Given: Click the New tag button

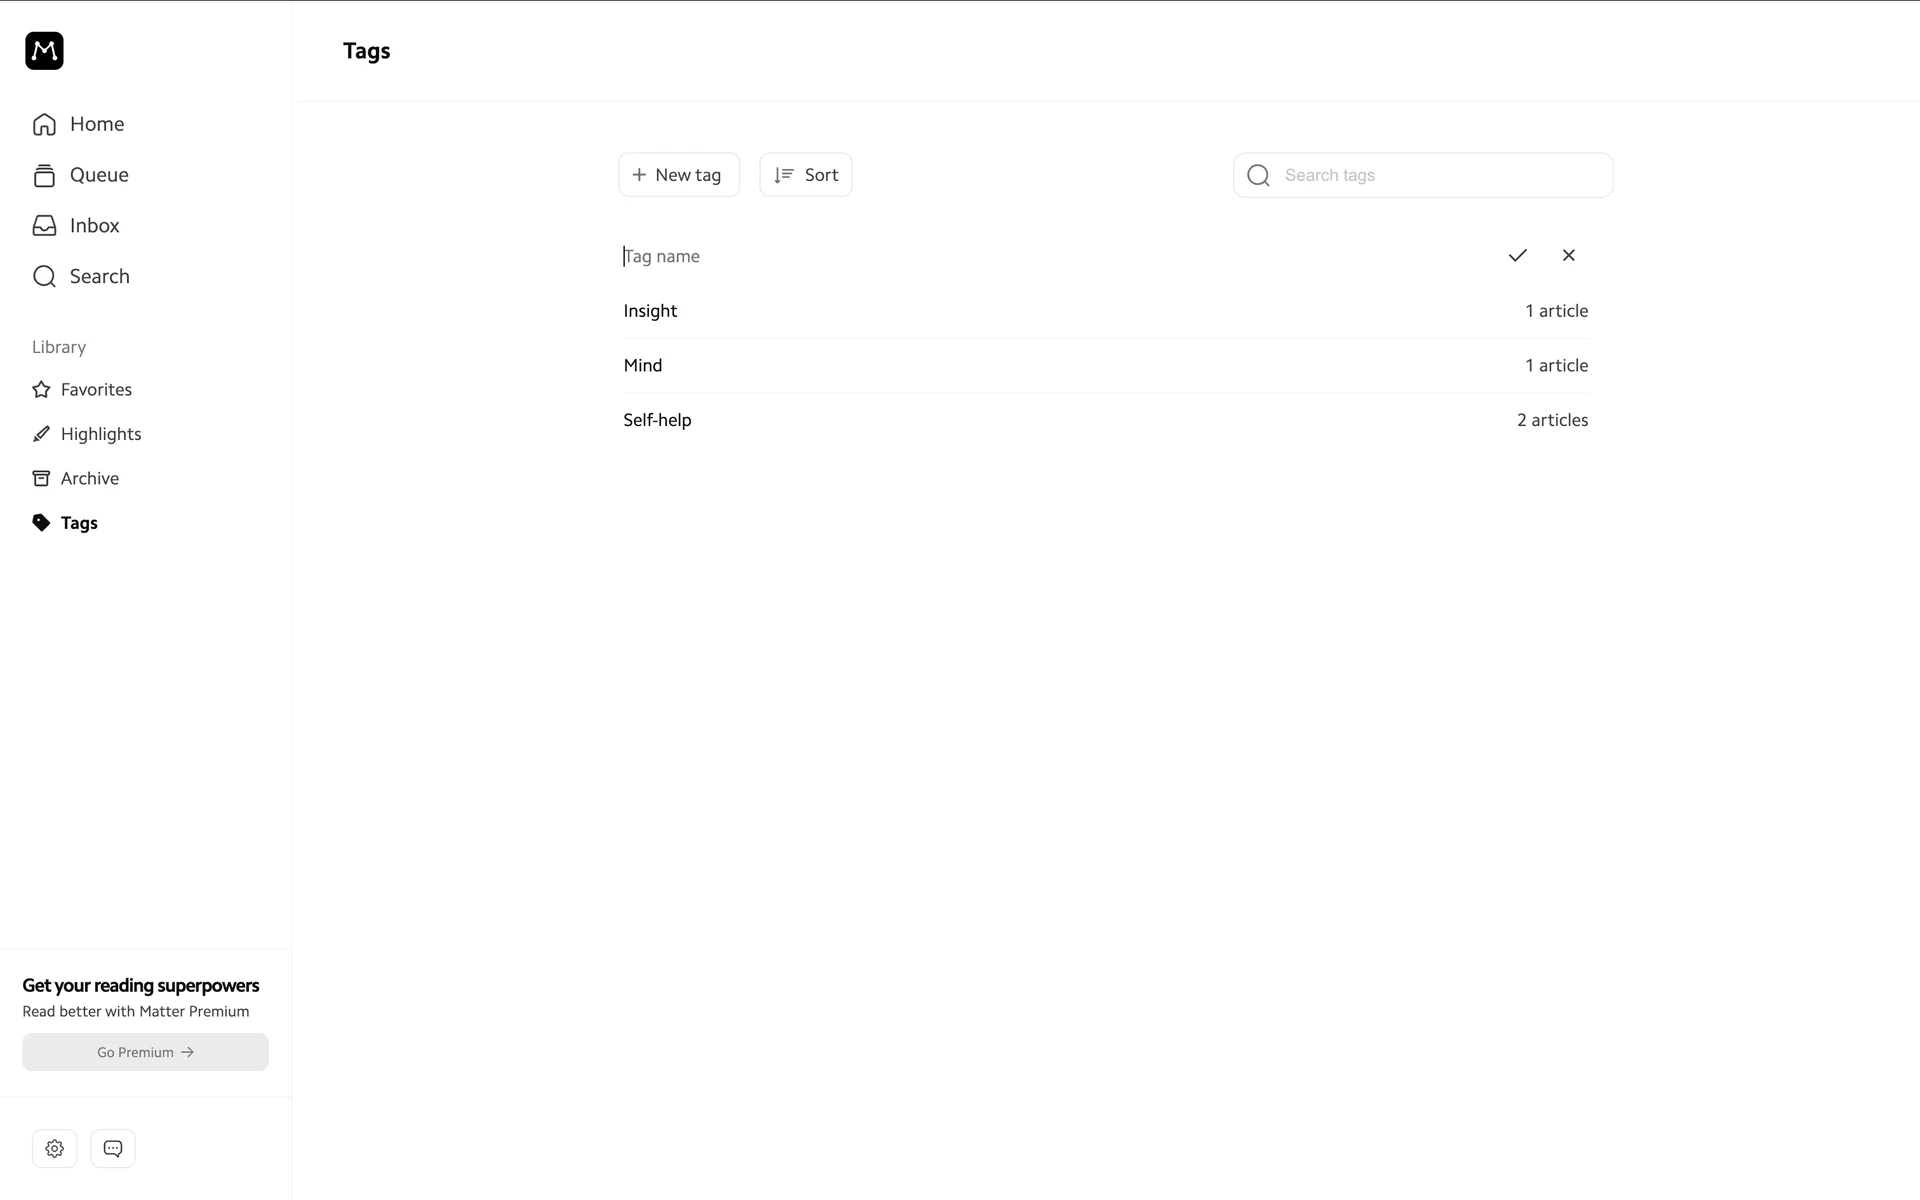Looking at the screenshot, I should [x=678, y=175].
